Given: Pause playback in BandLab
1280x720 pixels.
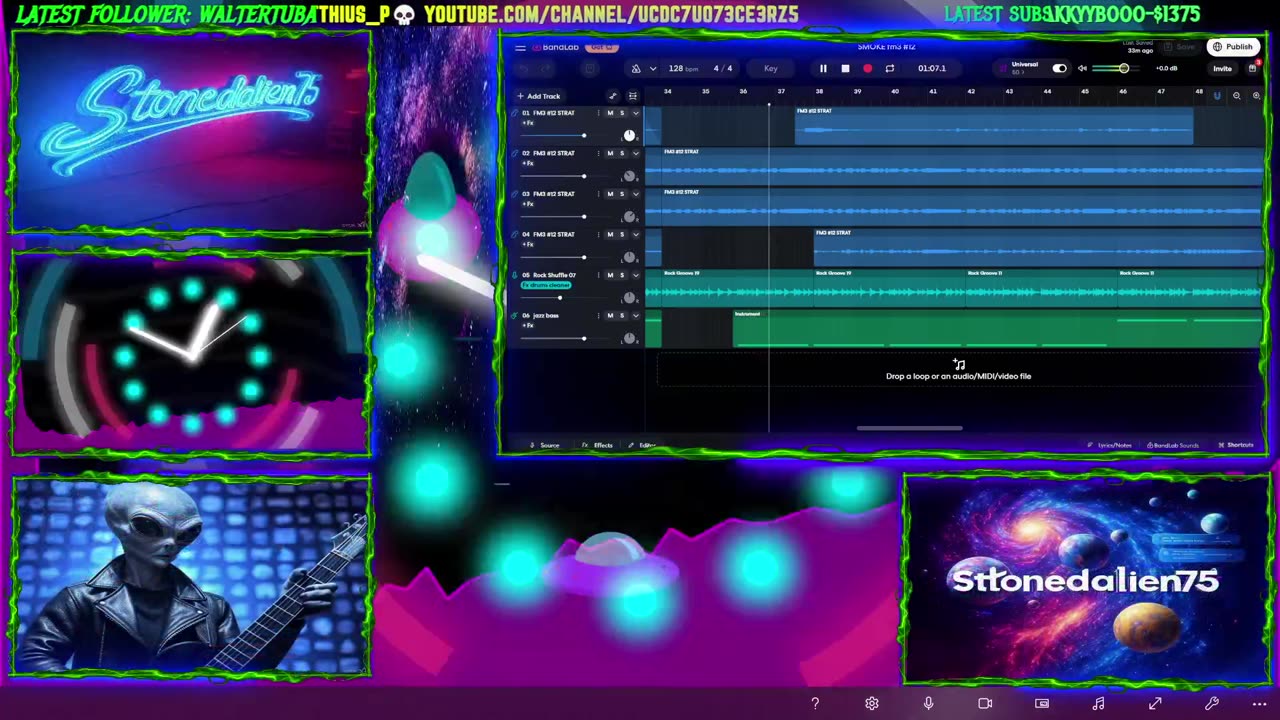Looking at the screenshot, I should tap(823, 68).
